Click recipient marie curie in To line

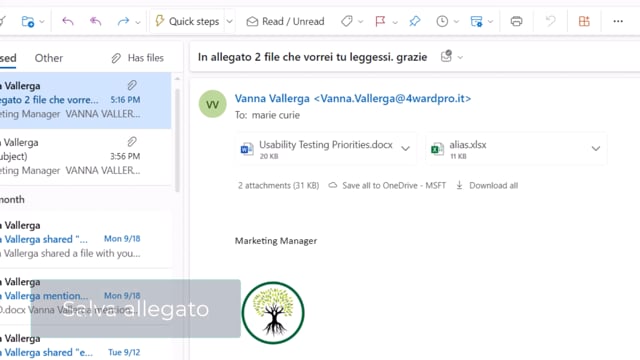[x=276, y=115]
